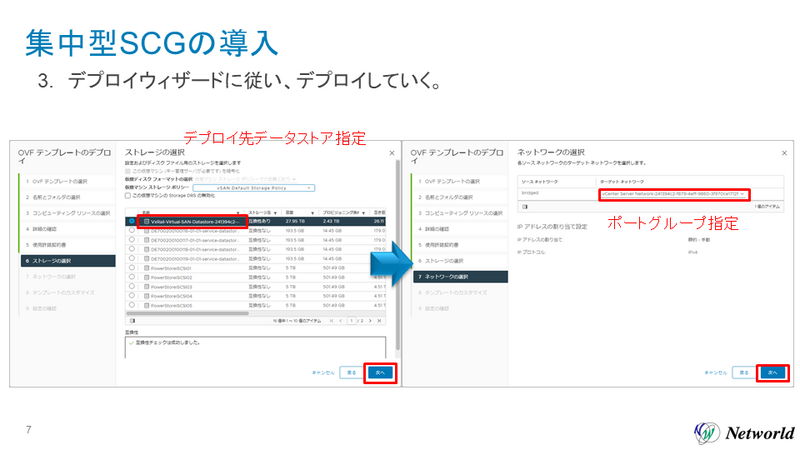Open the vSAN Default Storage Policy dropdown

(x=254, y=188)
